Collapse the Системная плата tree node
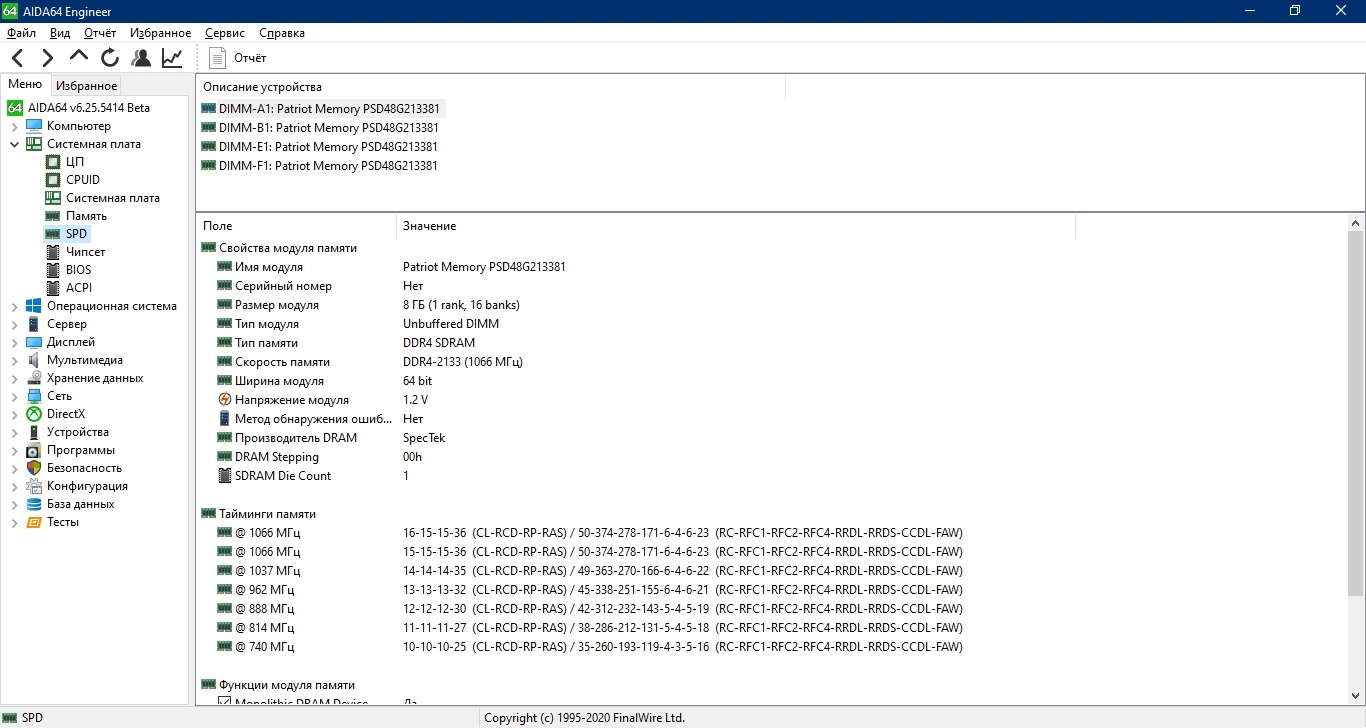Viewport: 1366px width, 728px height. coord(14,144)
